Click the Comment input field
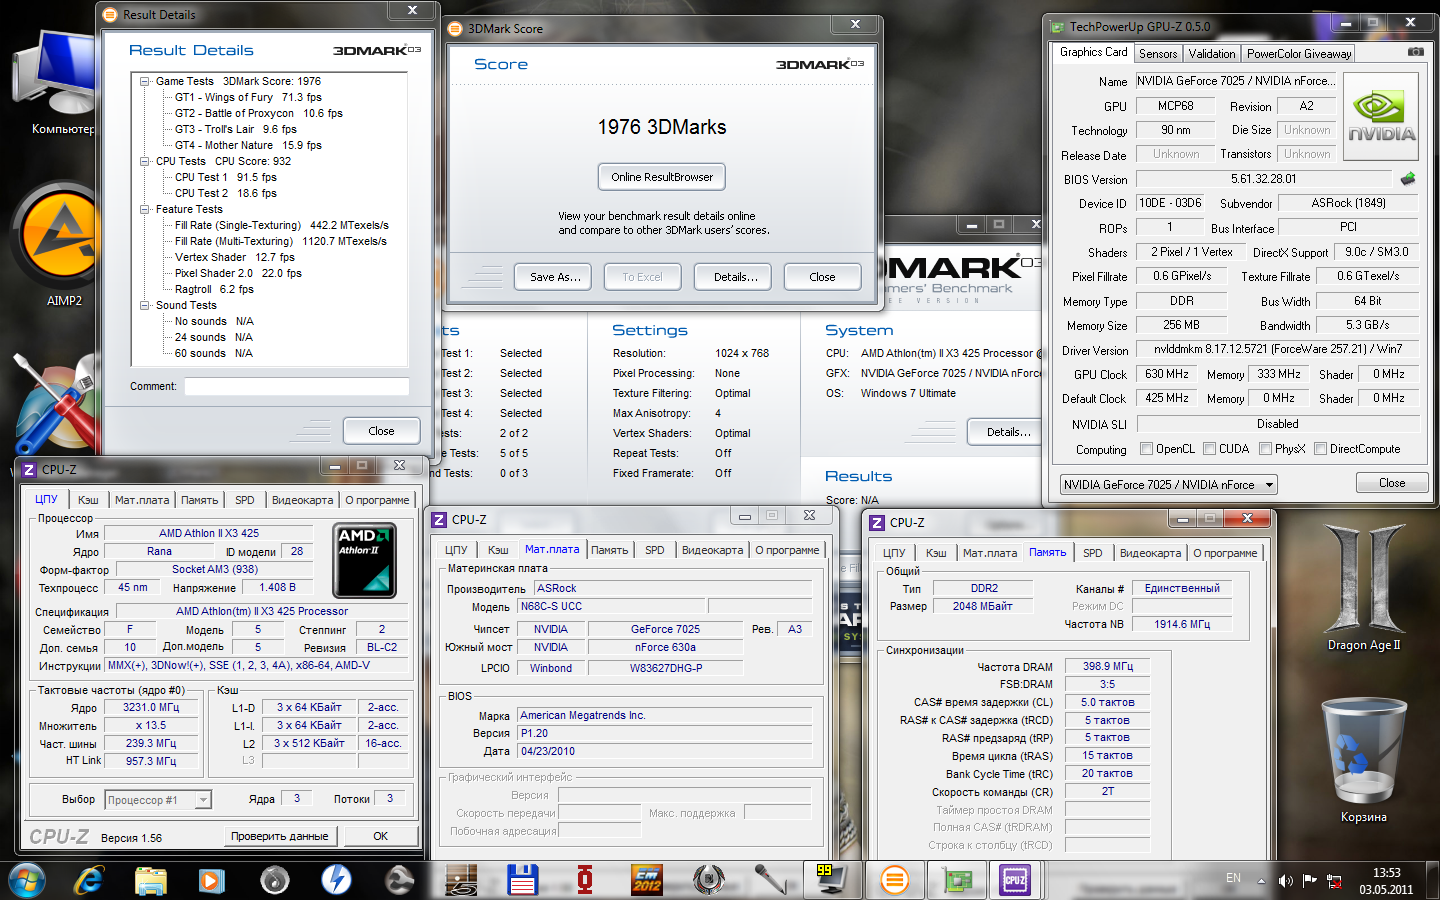1440x900 pixels. click(297, 386)
